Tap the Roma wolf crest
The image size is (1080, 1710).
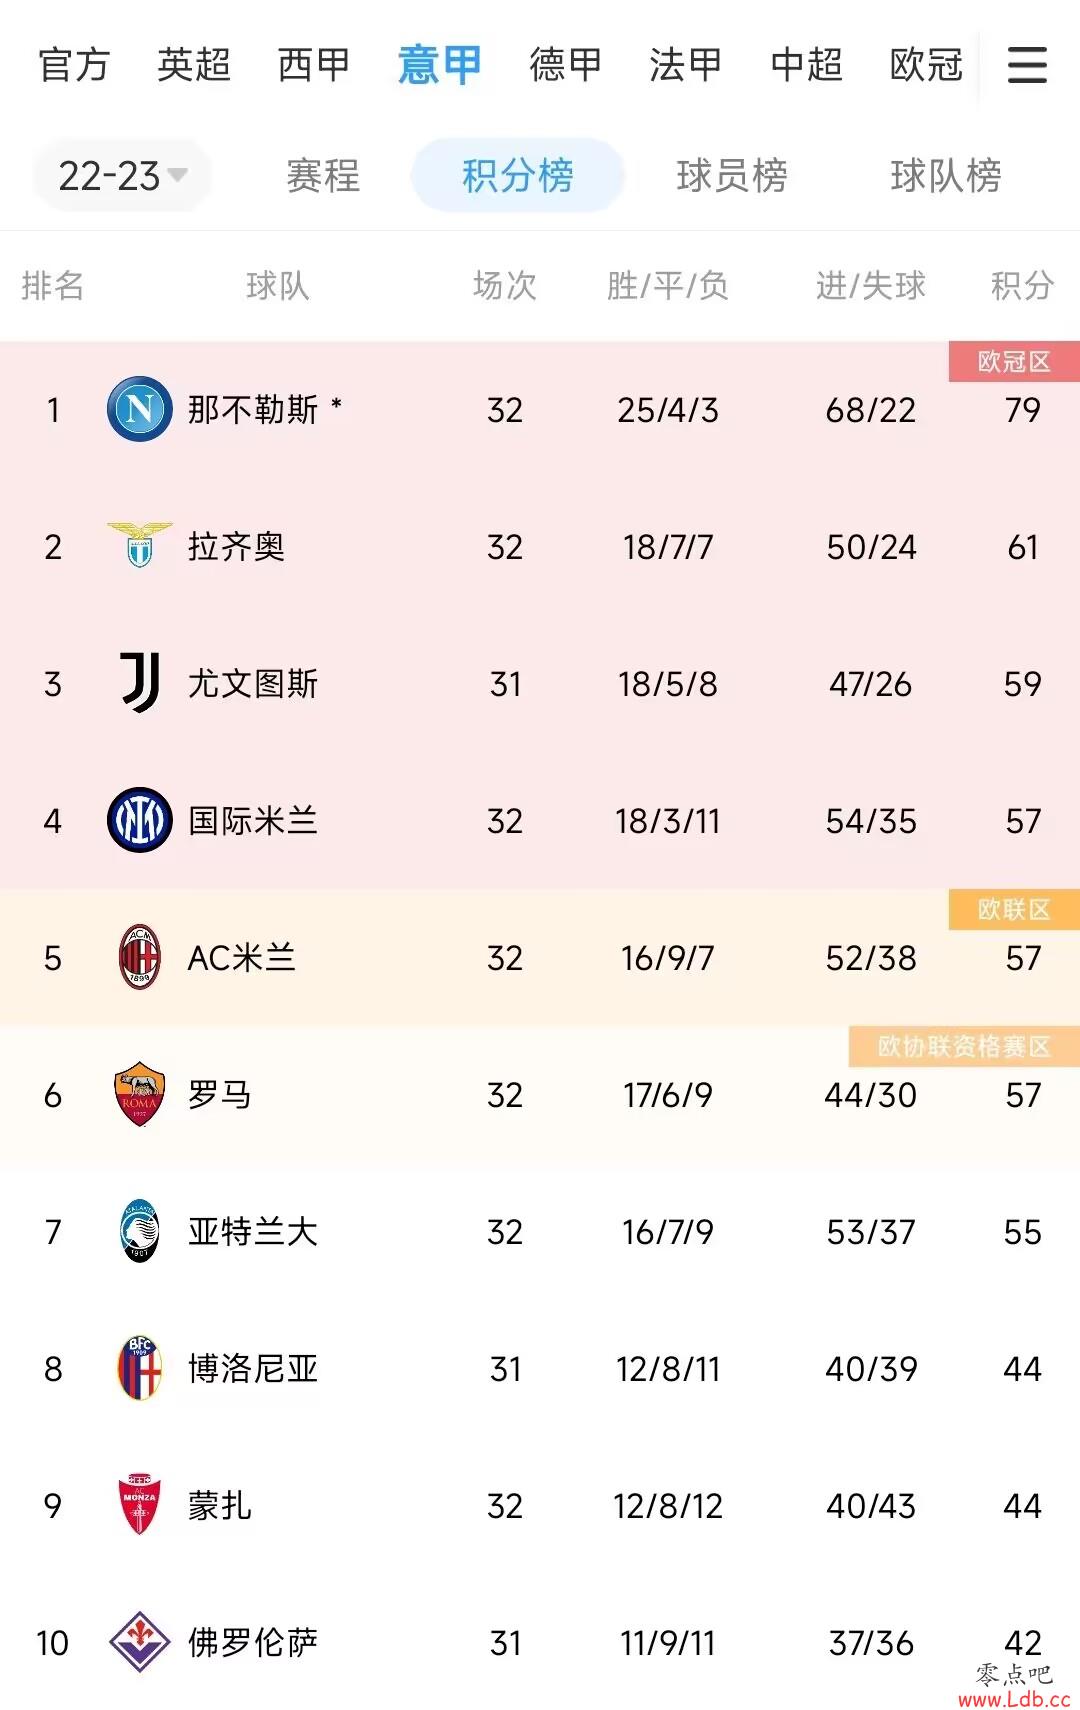tap(140, 1094)
